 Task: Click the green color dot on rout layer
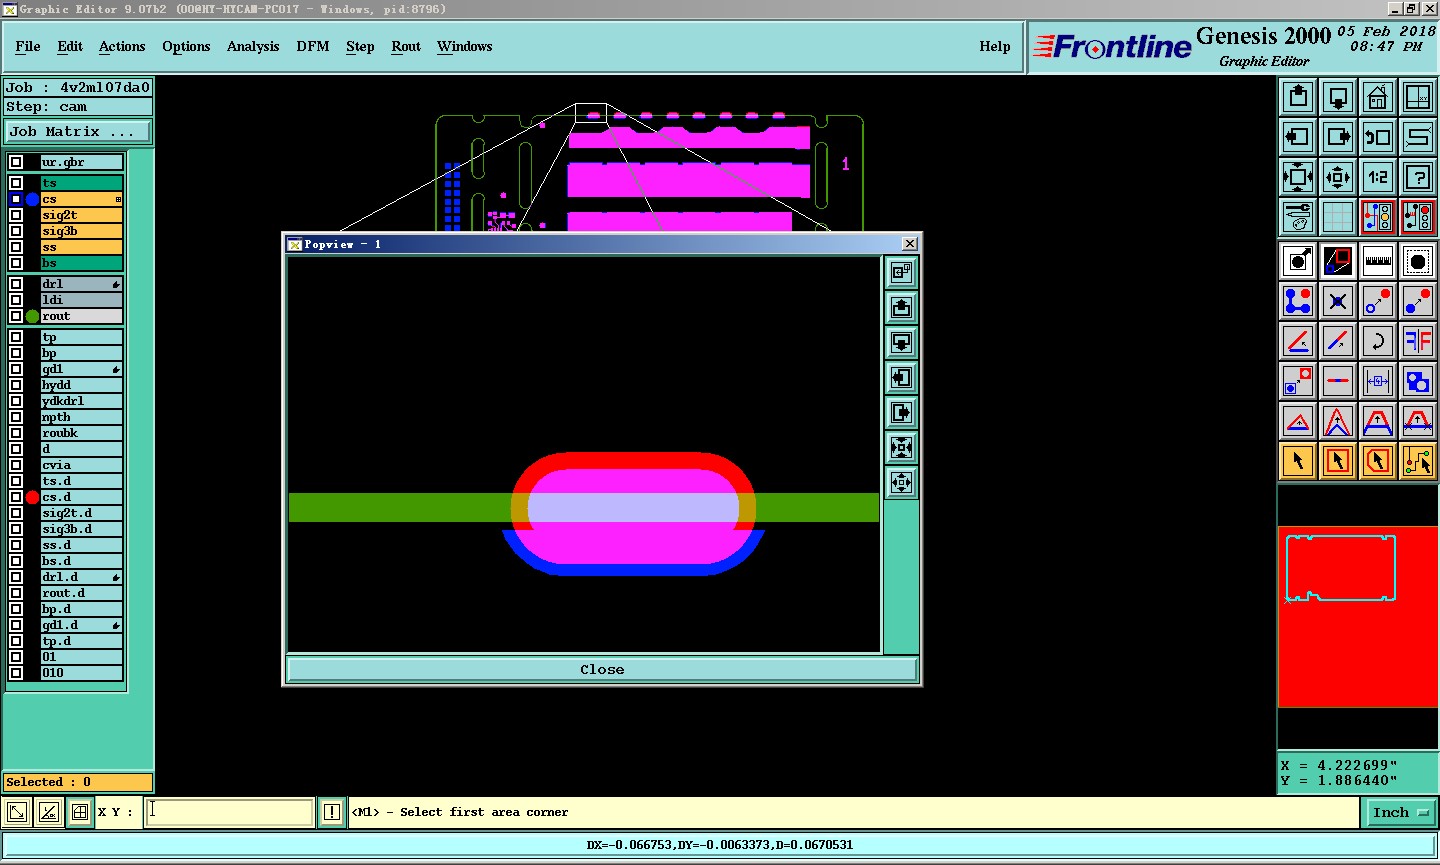(x=33, y=316)
